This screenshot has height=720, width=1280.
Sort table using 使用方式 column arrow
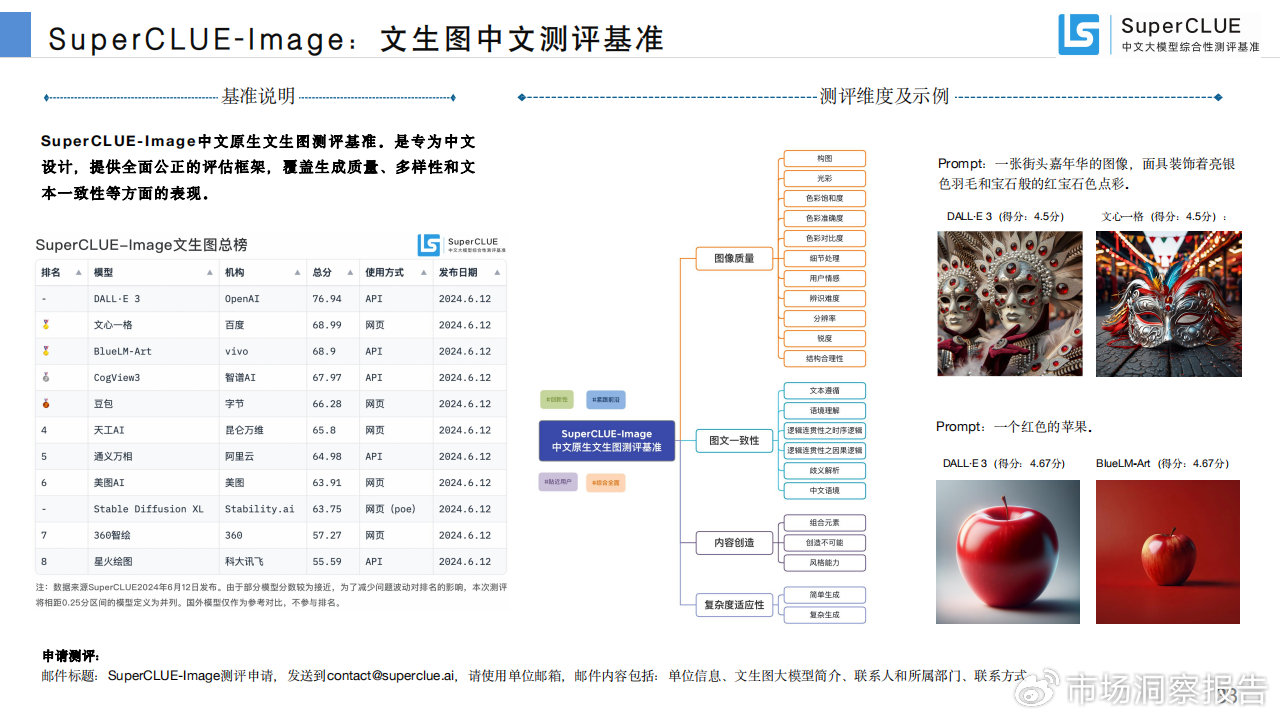click(424, 273)
